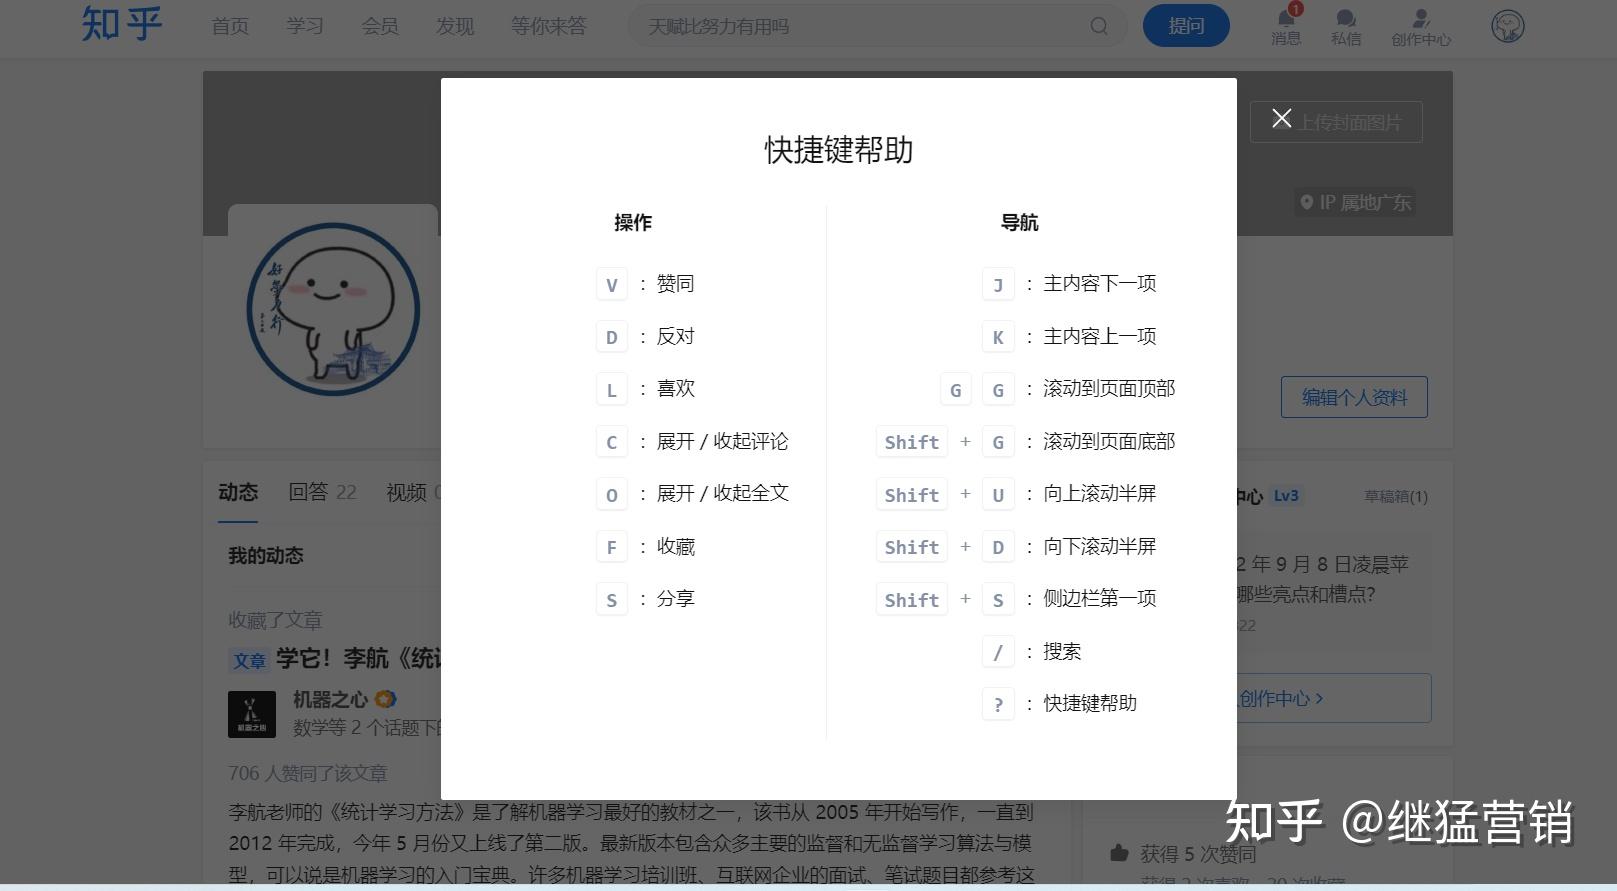
Task: Close the keyboard shortcuts help dialog
Action: click(x=1281, y=118)
